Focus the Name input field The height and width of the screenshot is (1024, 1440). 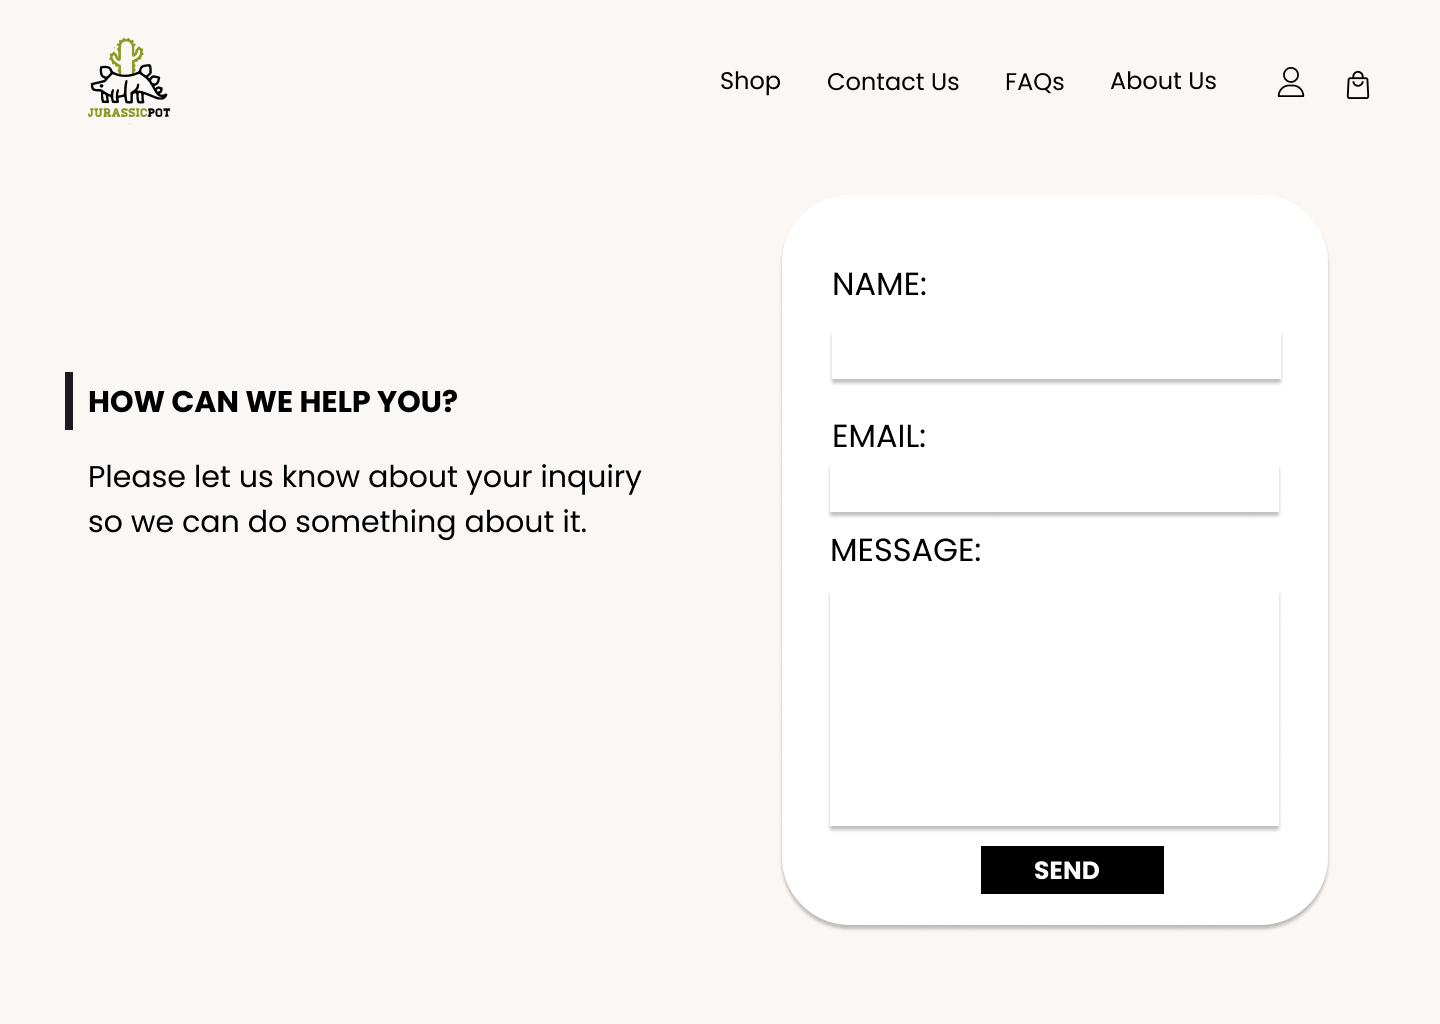[x=1056, y=356]
